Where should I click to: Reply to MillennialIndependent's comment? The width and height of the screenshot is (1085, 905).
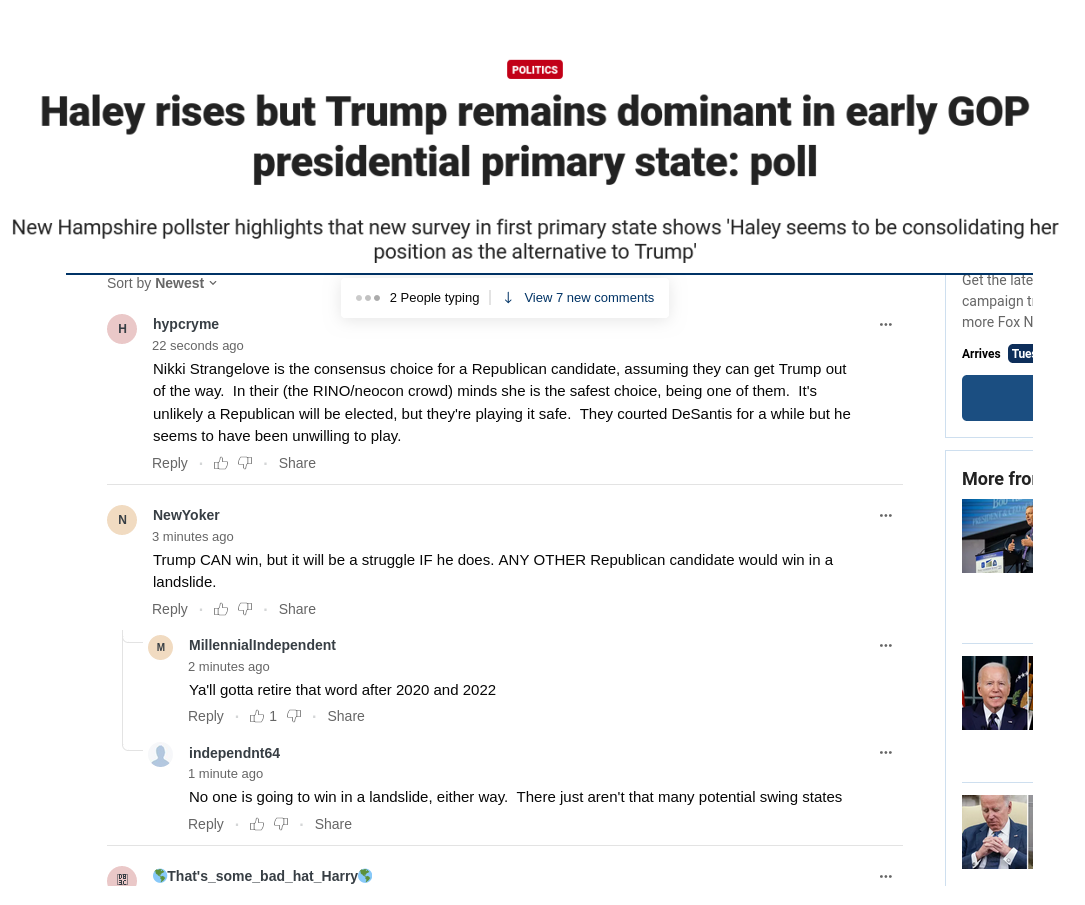(x=206, y=716)
